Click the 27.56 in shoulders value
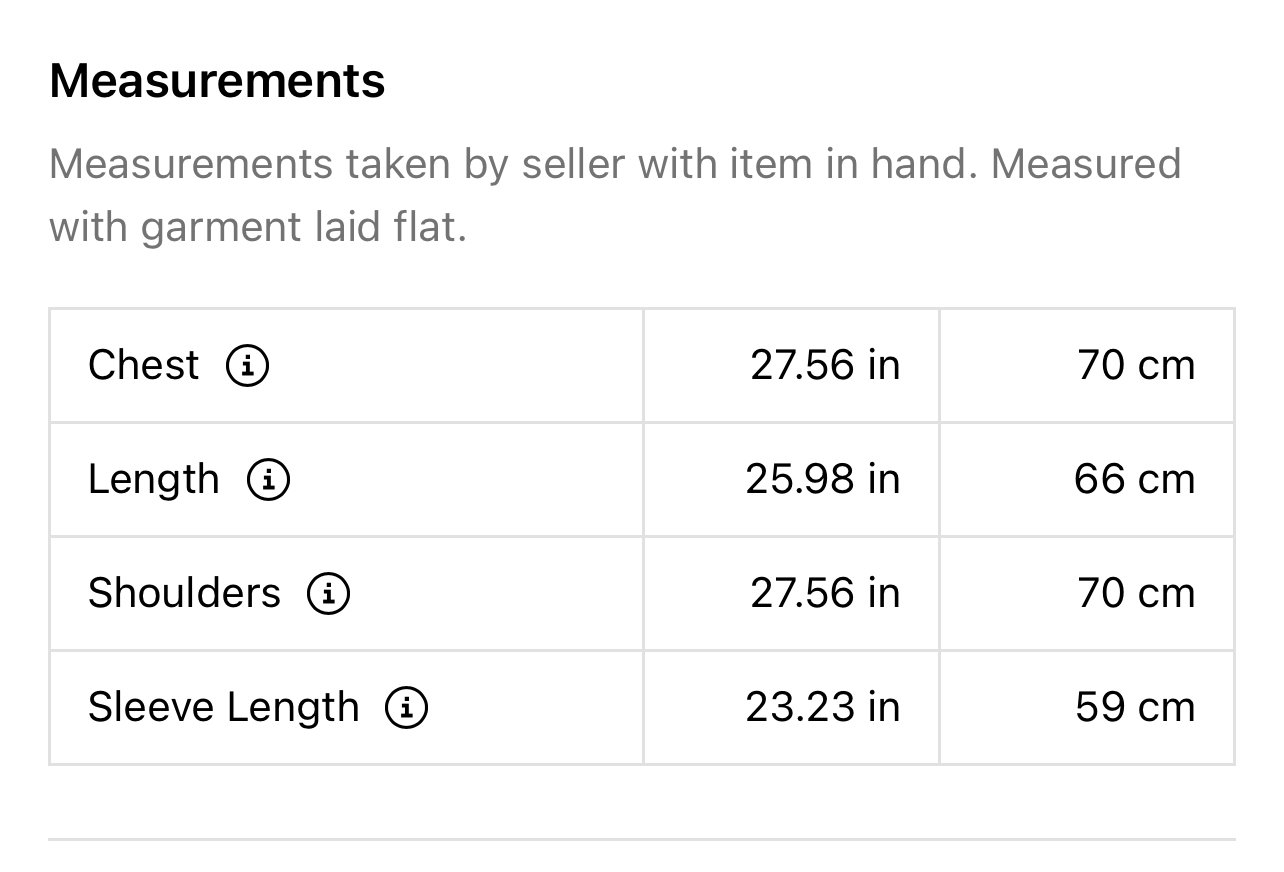1284x872 pixels. point(826,594)
